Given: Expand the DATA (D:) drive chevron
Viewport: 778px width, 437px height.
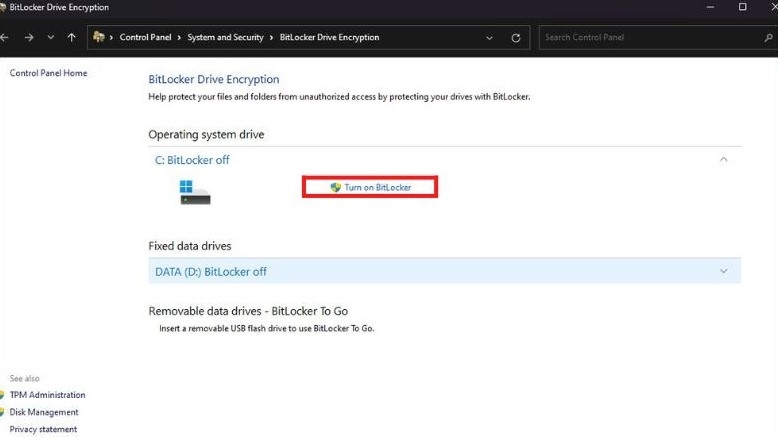Looking at the screenshot, I should click(x=723, y=271).
